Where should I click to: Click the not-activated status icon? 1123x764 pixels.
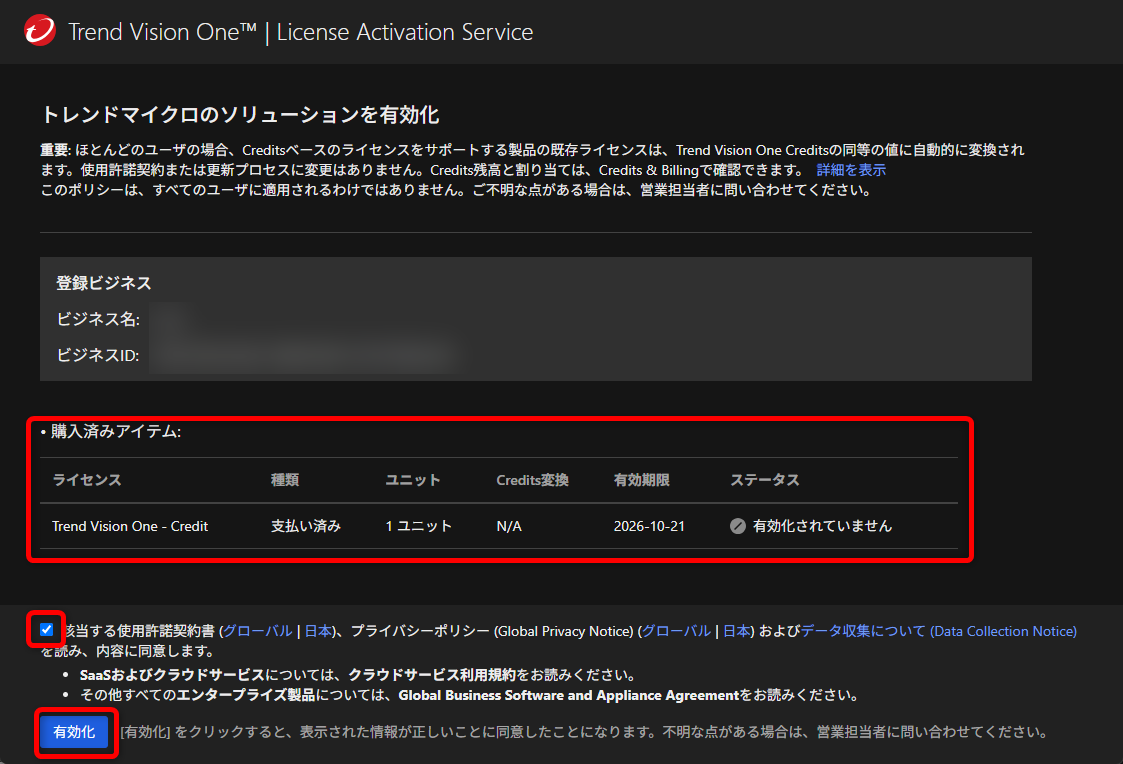(x=738, y=526)
